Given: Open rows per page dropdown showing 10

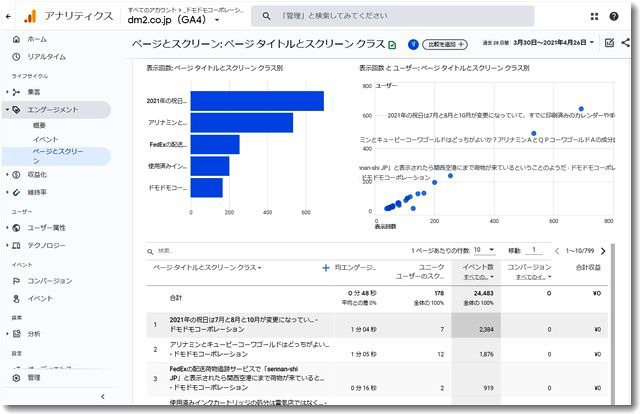Looking at the screenshot, I should (484, 250).
